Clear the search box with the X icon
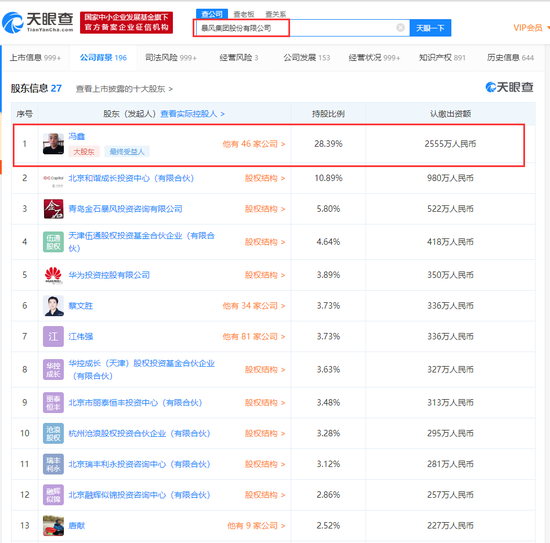The height and width of the screenshot is (543, 550). [x=400, y=28]
